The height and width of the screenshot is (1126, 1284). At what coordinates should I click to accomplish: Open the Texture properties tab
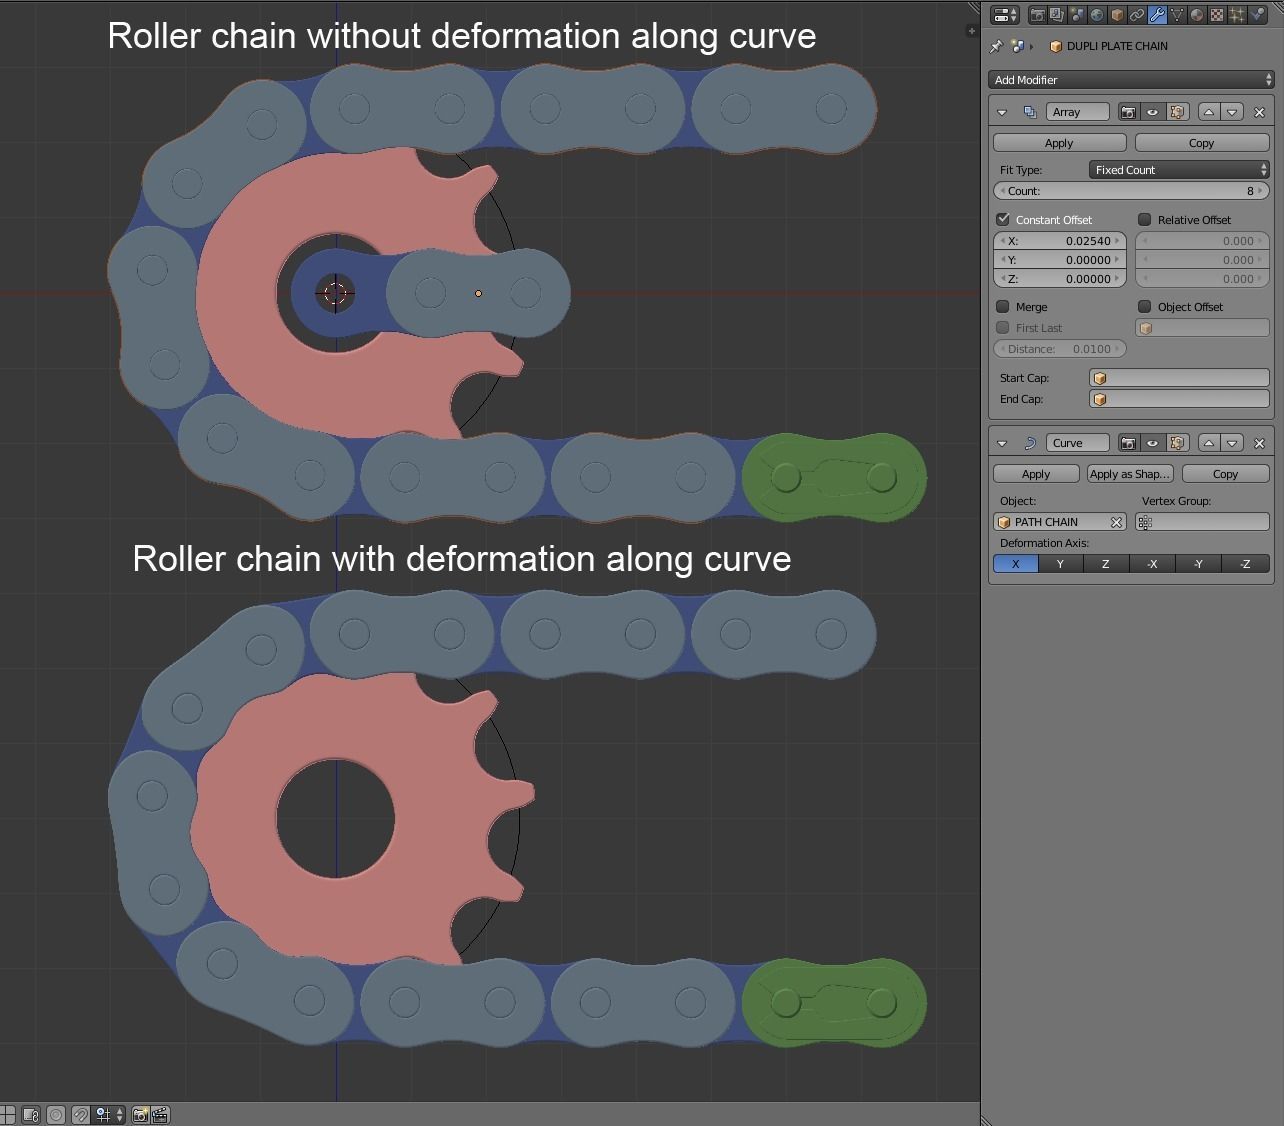coord(1217,15)
